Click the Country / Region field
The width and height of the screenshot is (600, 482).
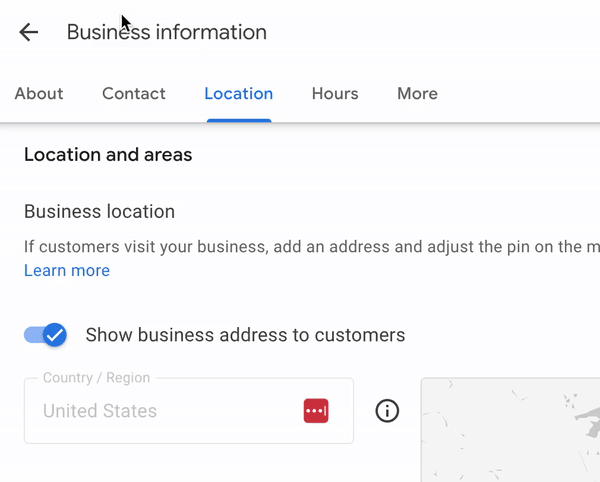click(x=189, y=411)
